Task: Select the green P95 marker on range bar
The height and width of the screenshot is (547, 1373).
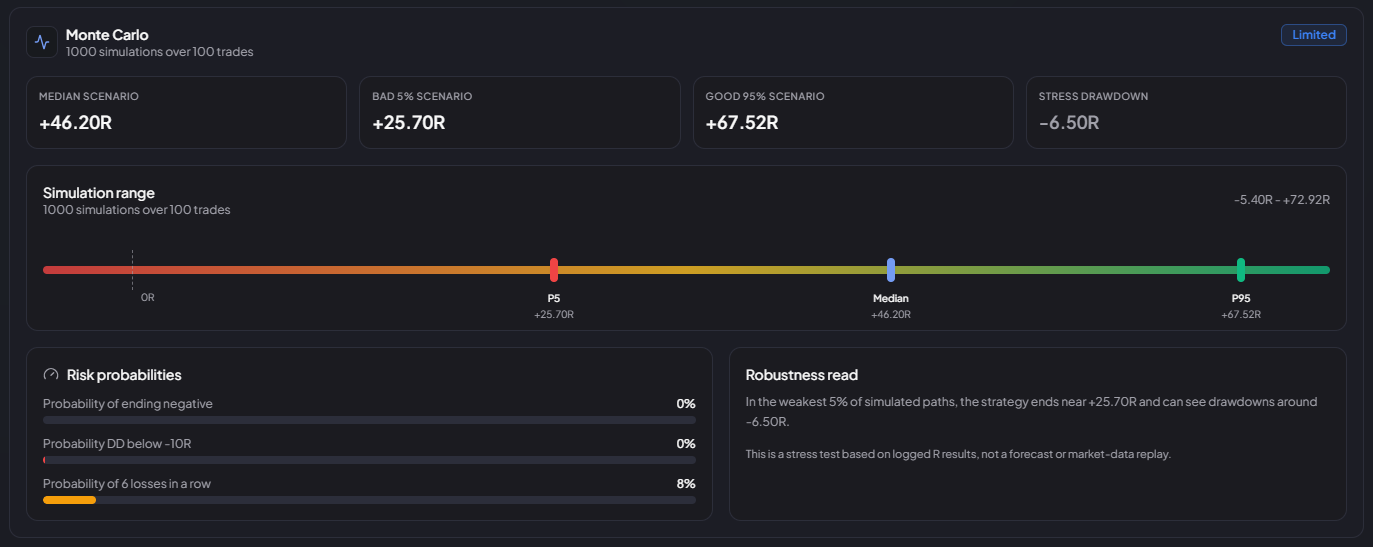Action: (x=1241, y=270)
